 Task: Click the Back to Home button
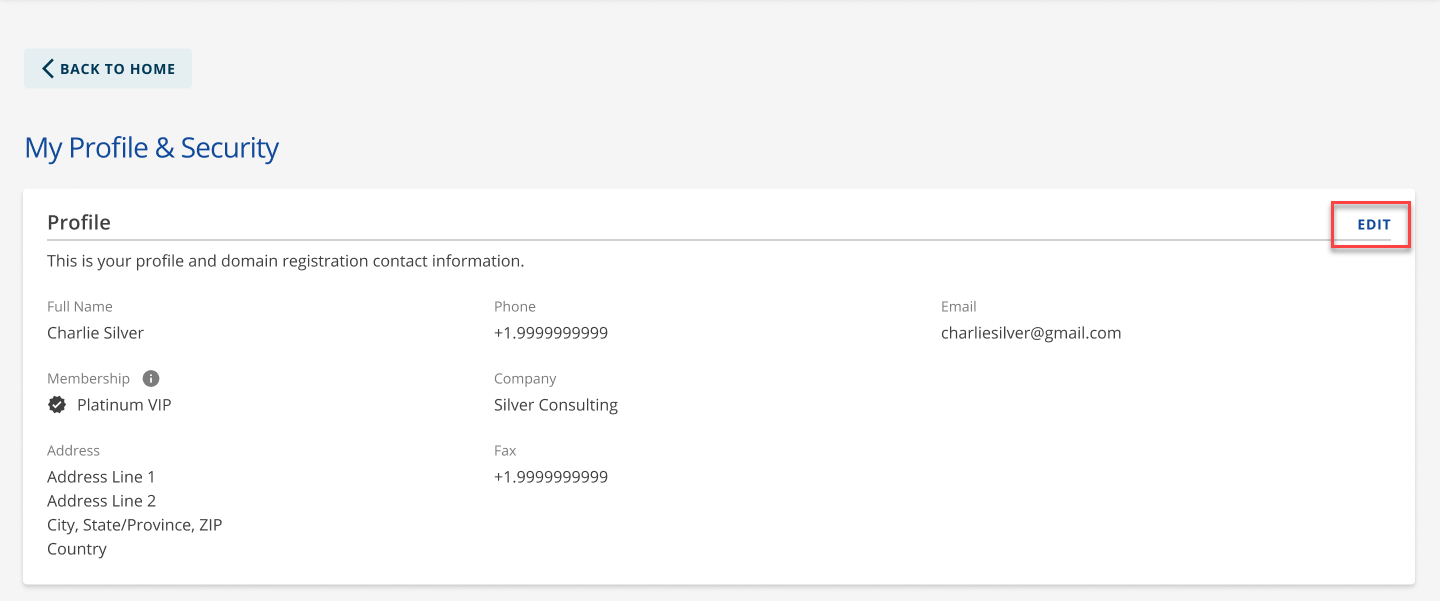[x=107, y=68]
